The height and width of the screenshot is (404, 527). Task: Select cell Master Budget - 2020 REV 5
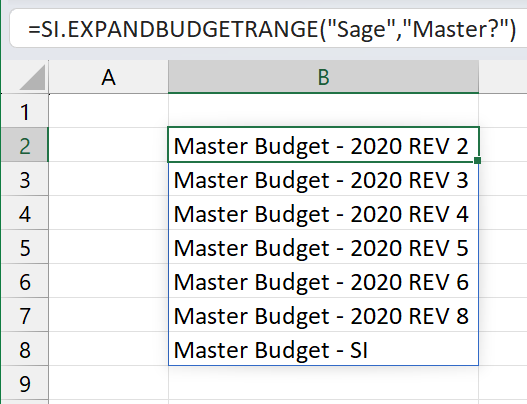323,247
